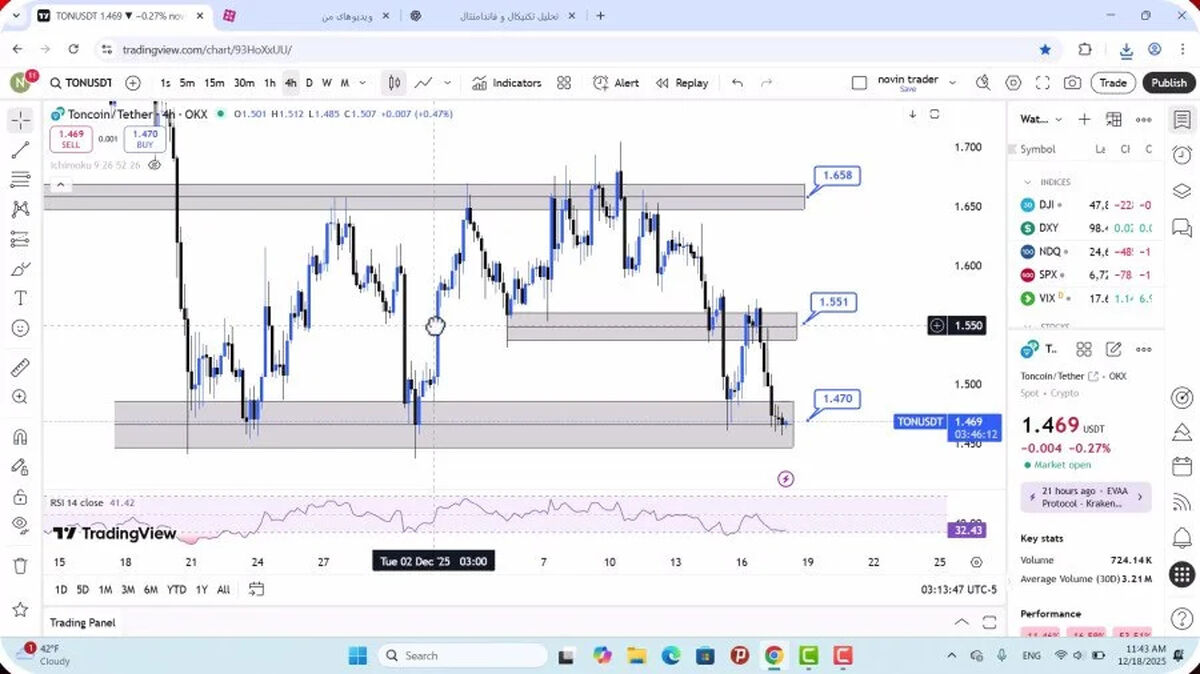Expand the Trading Panel chevron
This screenshot has width=1200, height=674.
coord(962,622)
